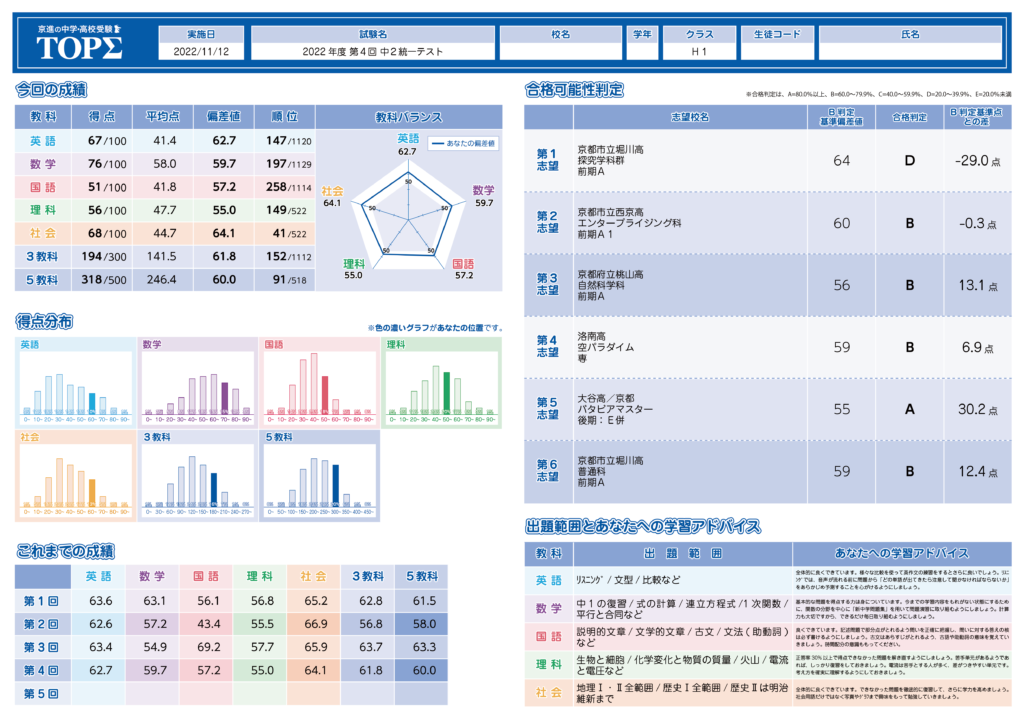
Task: Click the A judgment for 第5志望
Action: 909,409
